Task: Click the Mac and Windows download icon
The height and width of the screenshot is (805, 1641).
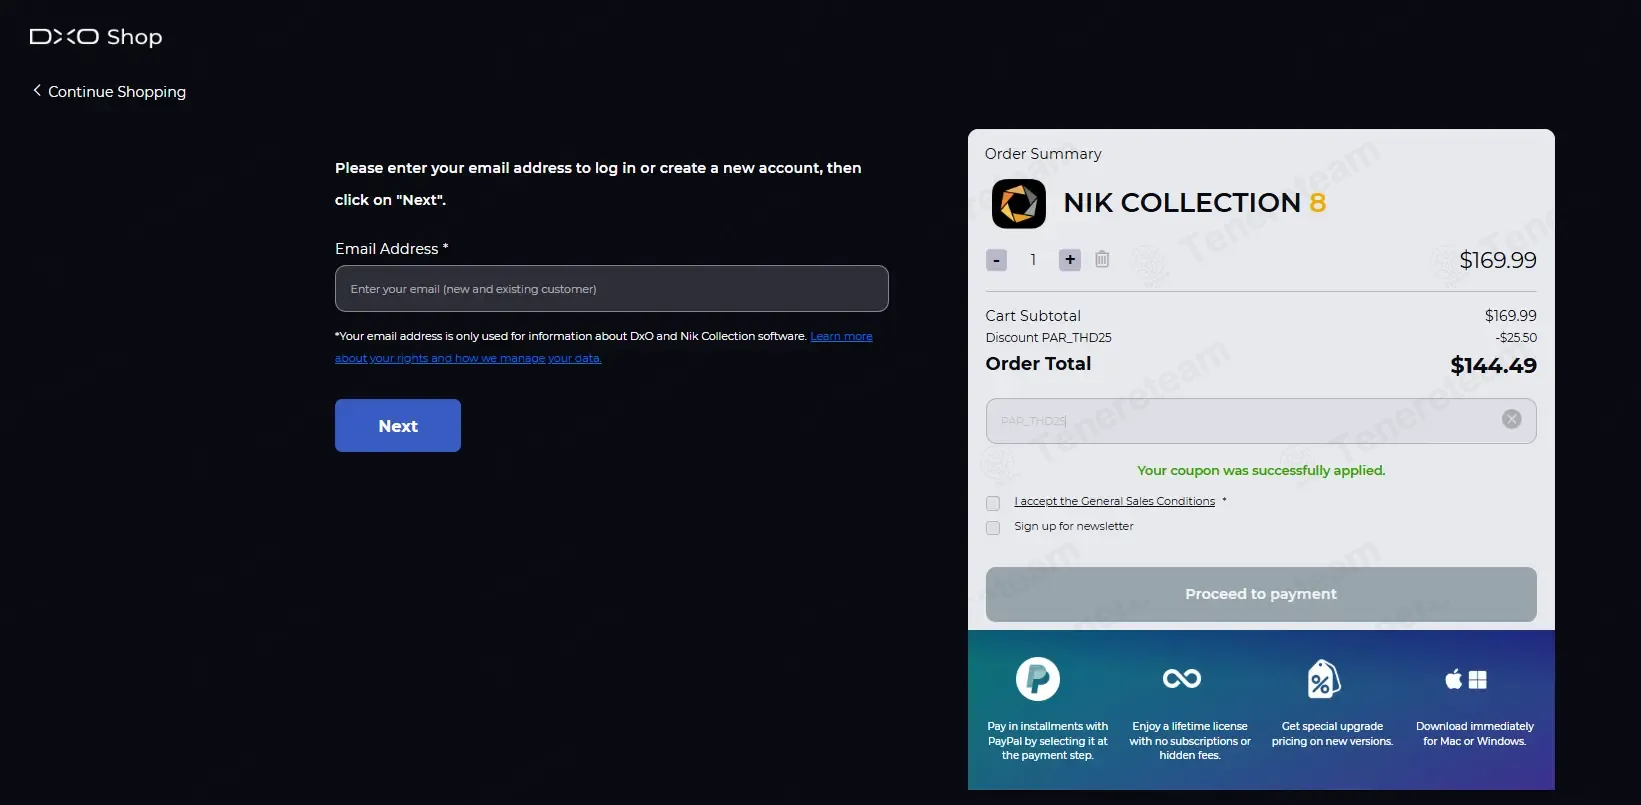Action: tap(1466, 680)
